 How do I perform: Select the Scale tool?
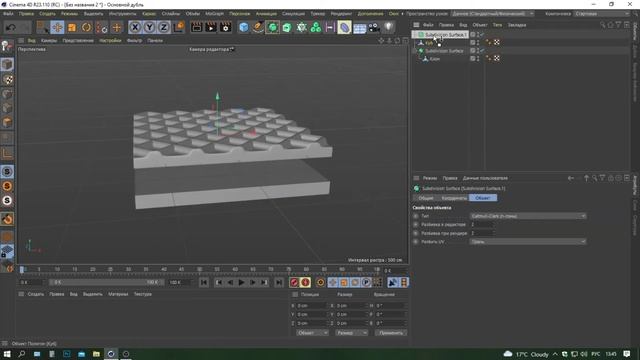pyautogui.click(x=72, y=27)
